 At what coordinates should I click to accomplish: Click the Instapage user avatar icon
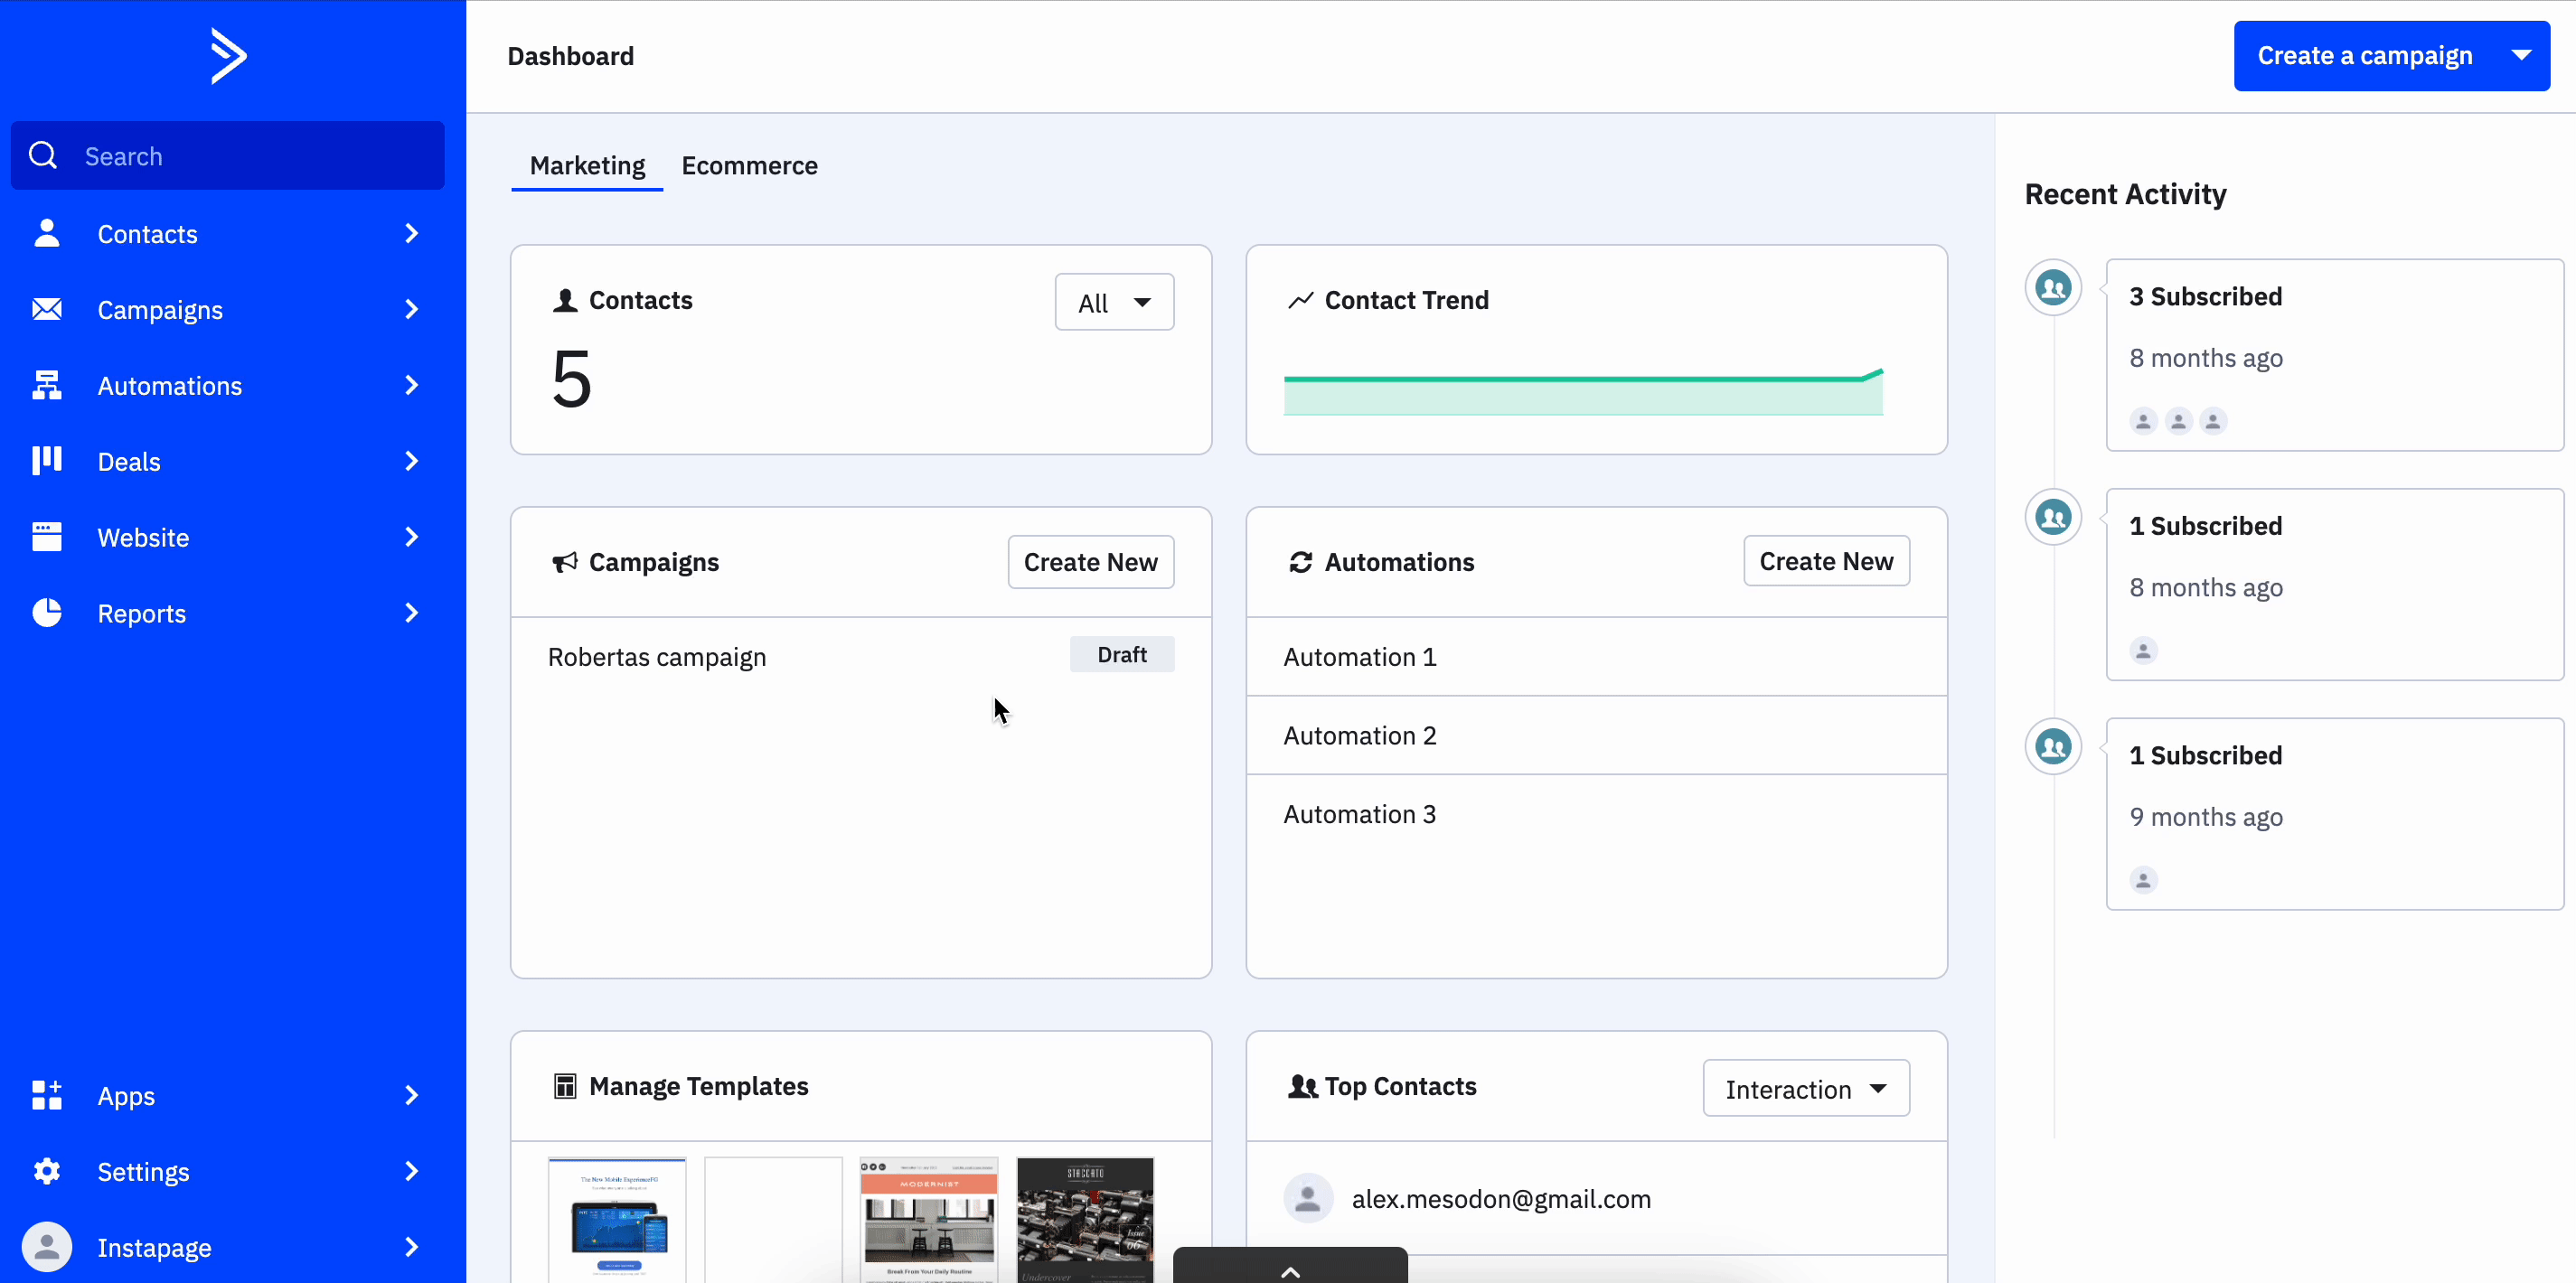47,1247
